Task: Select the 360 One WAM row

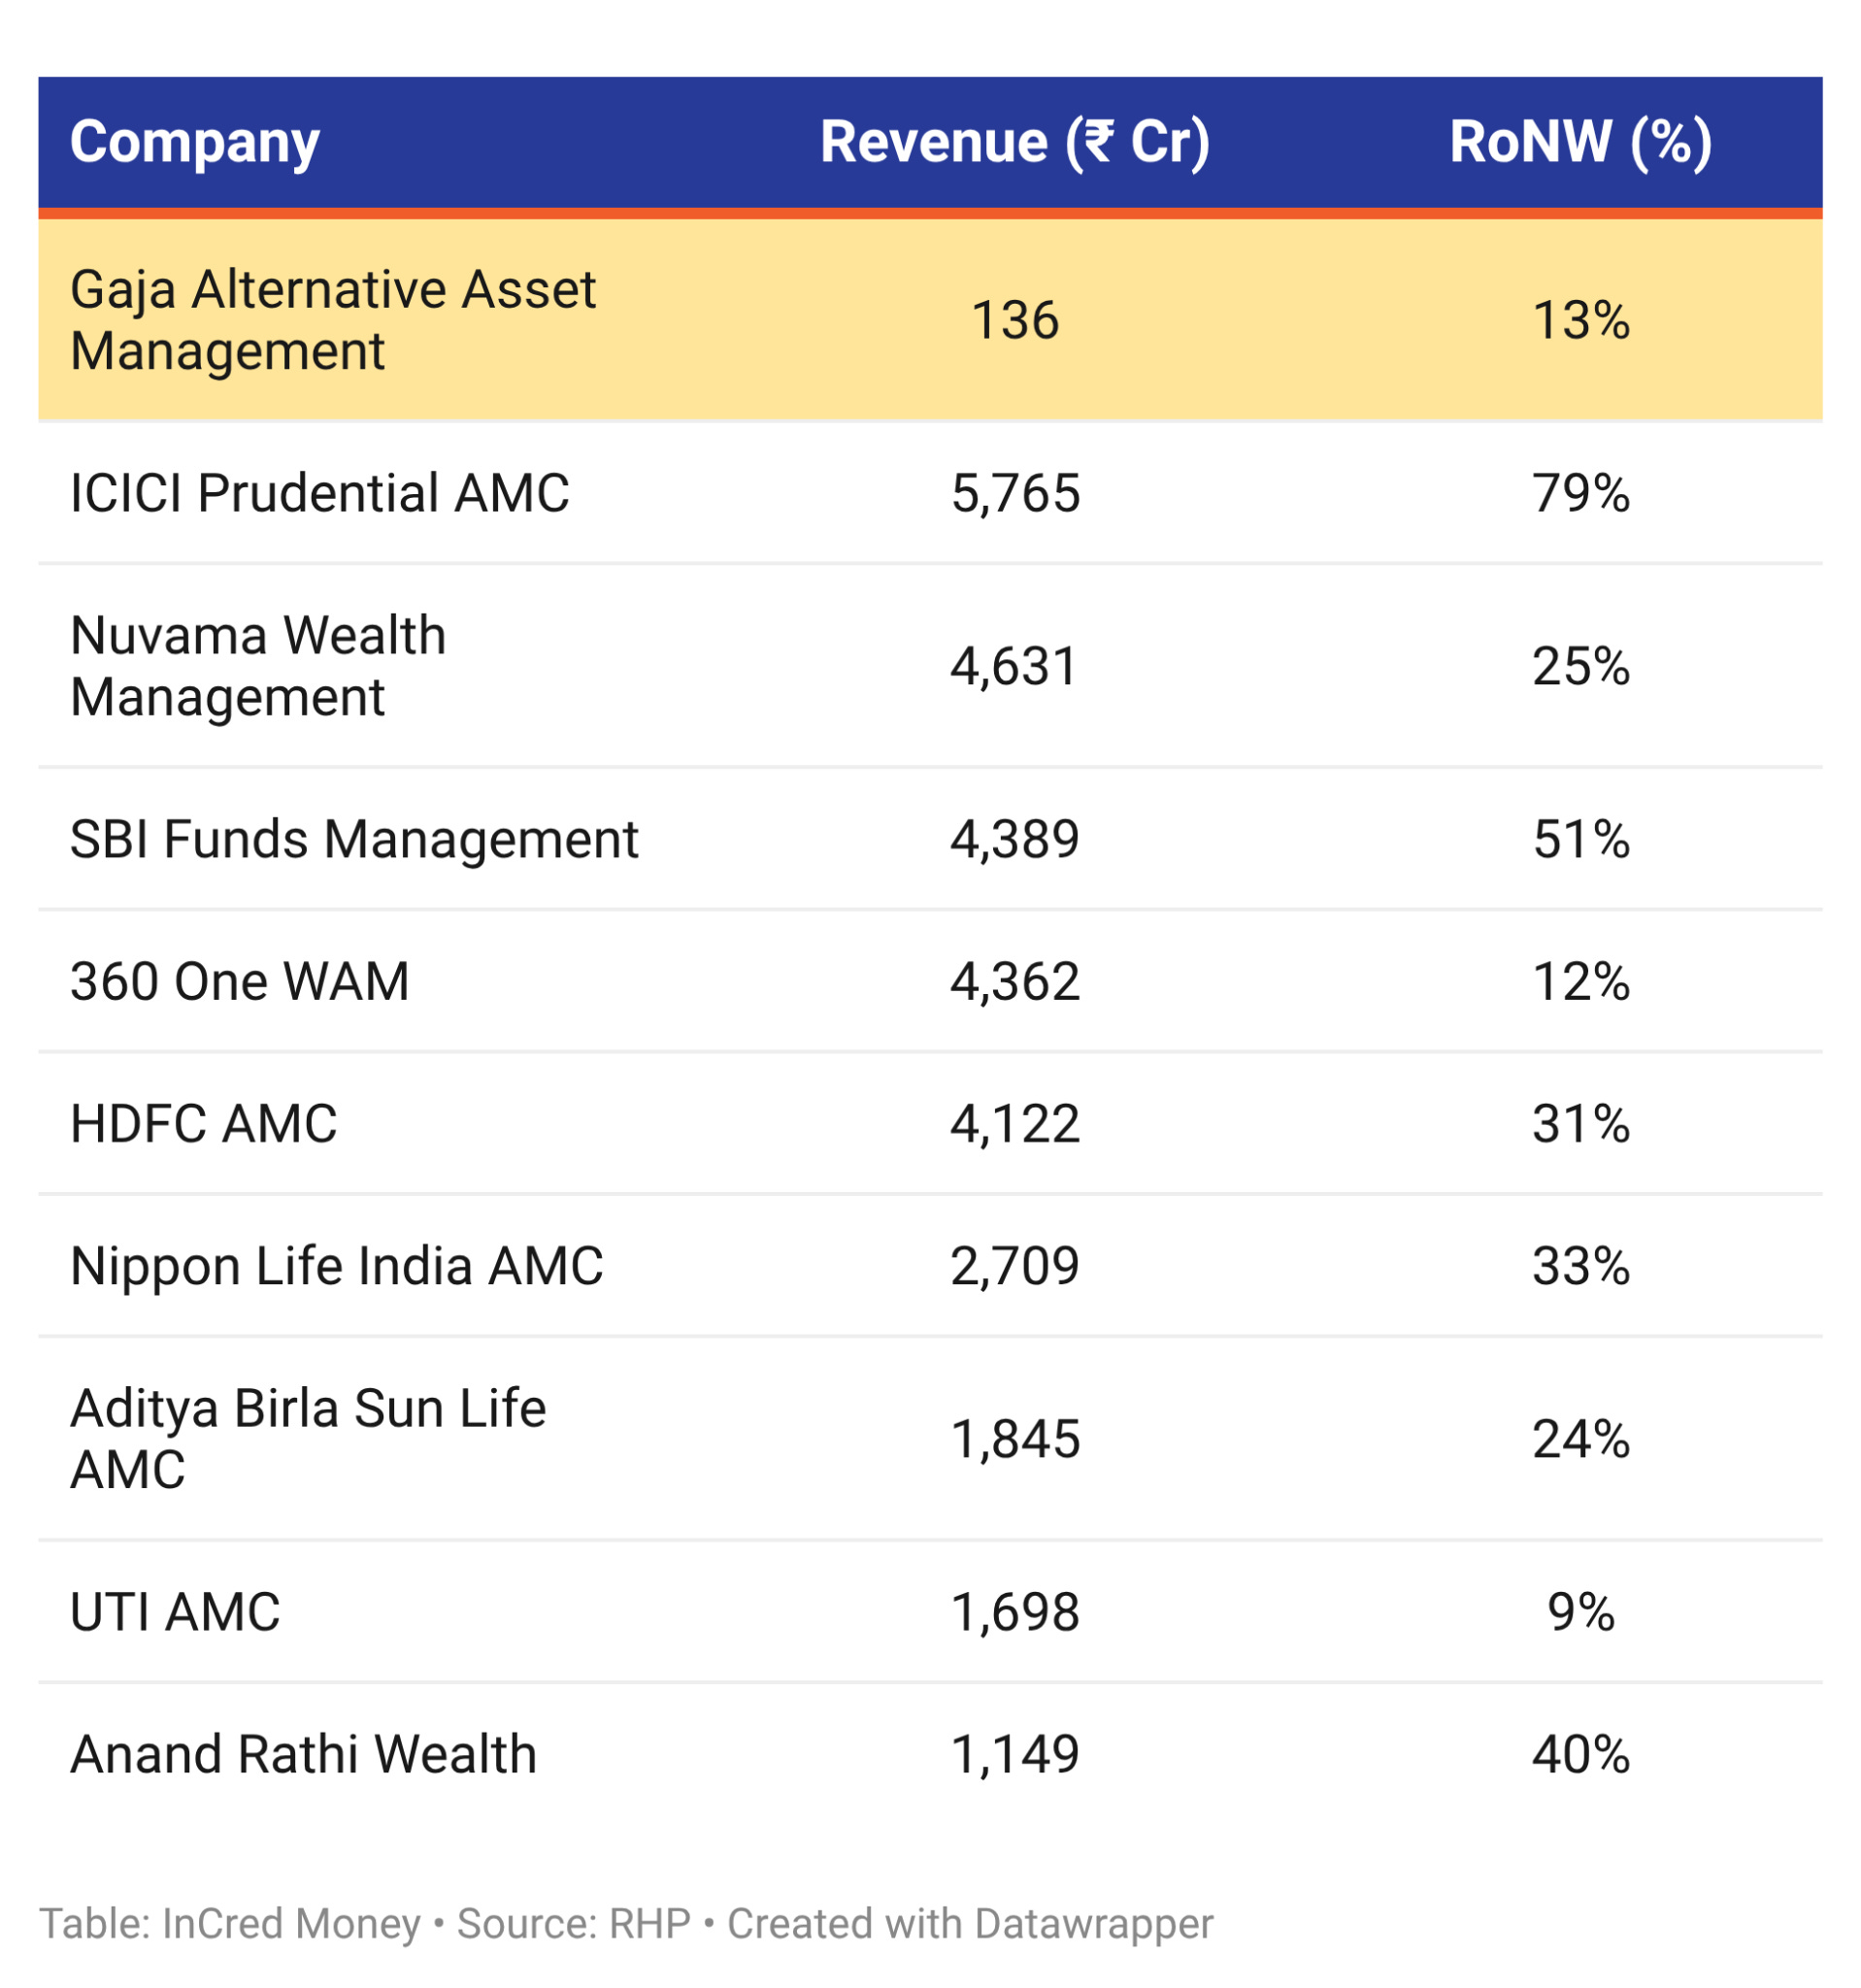Action: [930, 981]
